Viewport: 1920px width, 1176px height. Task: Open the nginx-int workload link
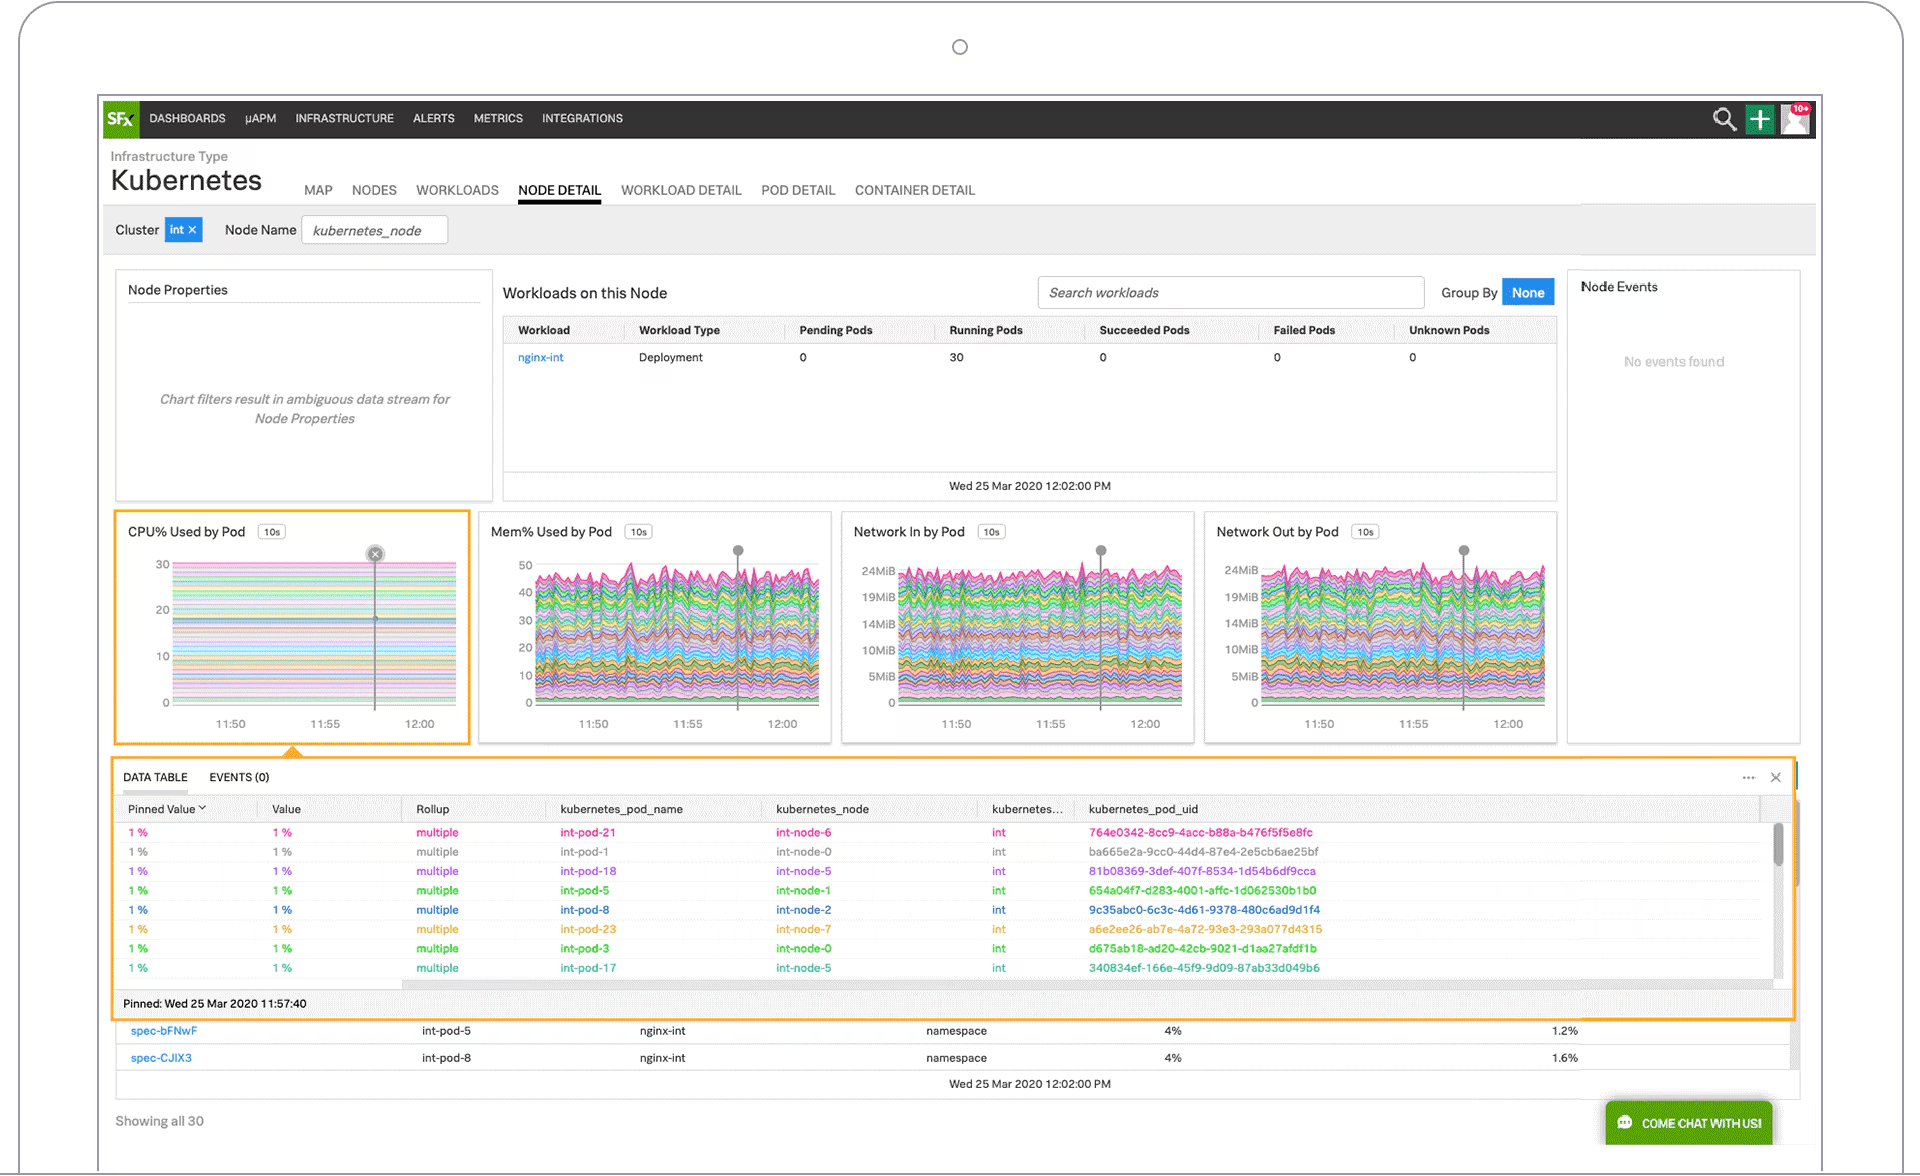(540, 357)
